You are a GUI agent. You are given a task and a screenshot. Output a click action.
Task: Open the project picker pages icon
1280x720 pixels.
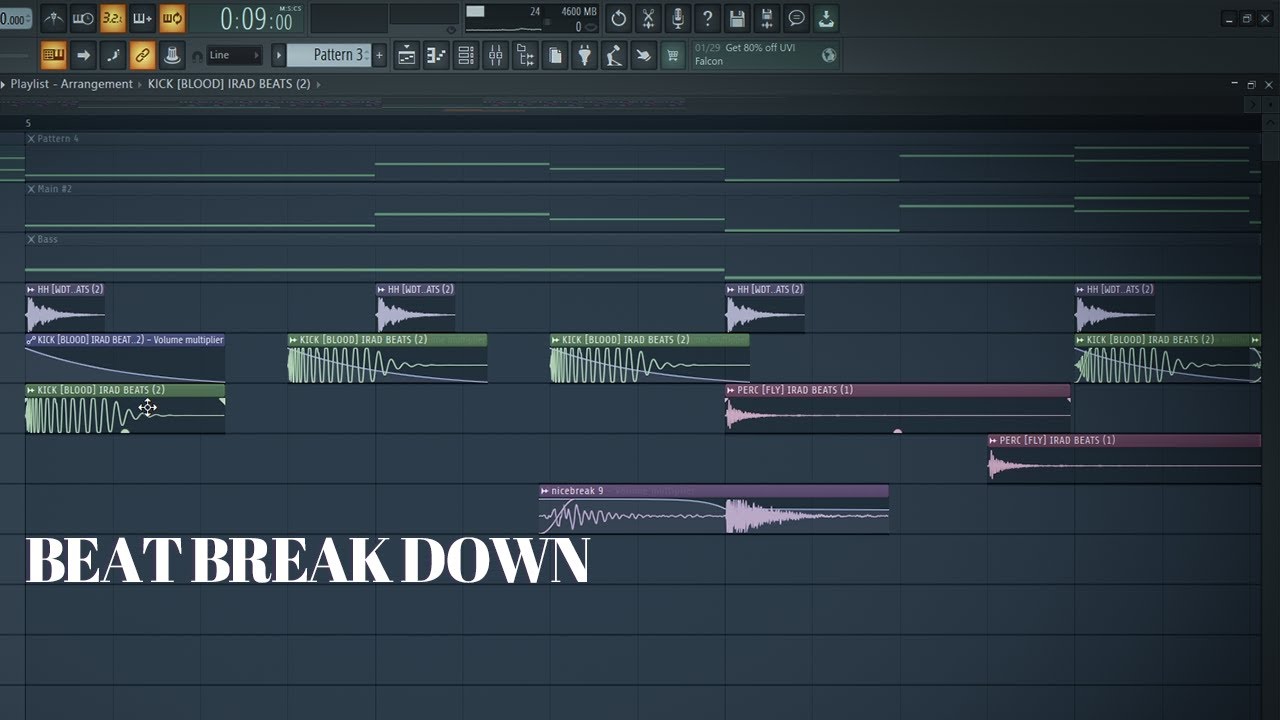tap(555, 55)
